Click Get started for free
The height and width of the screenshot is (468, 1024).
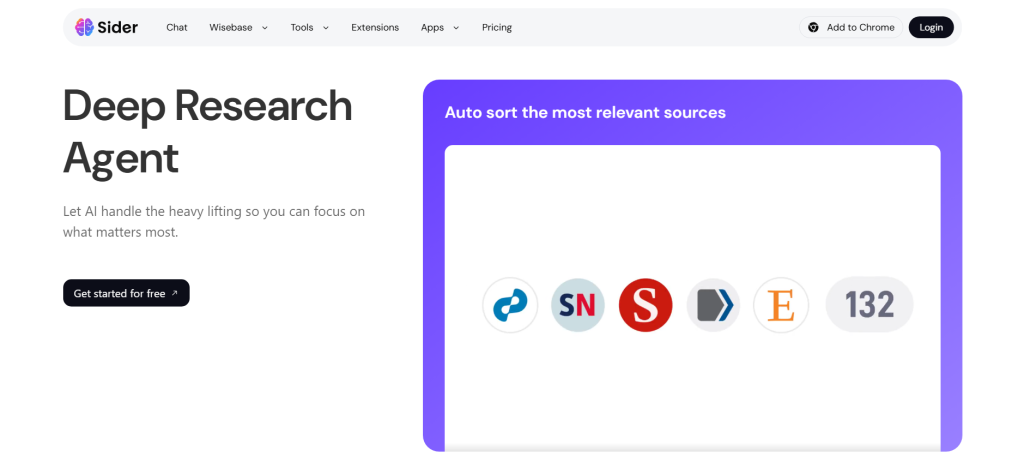(x=126, y=293)
